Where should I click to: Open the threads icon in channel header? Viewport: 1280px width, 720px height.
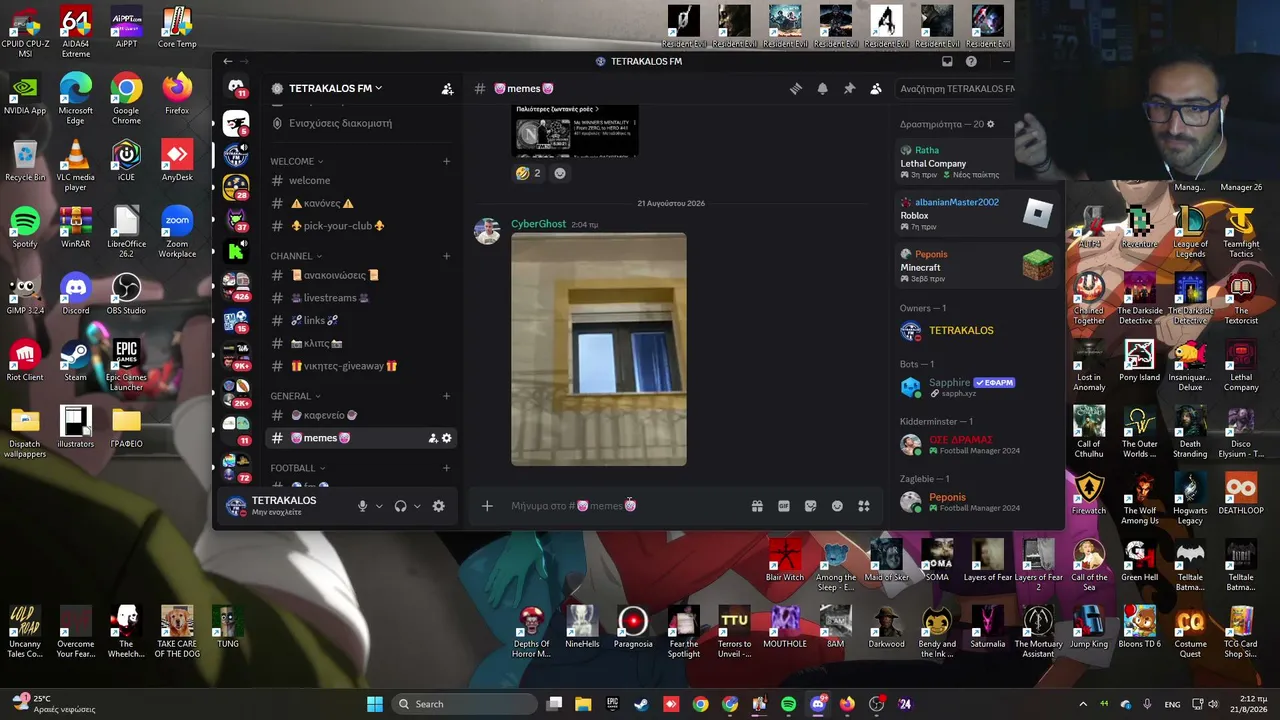point(796,89)
